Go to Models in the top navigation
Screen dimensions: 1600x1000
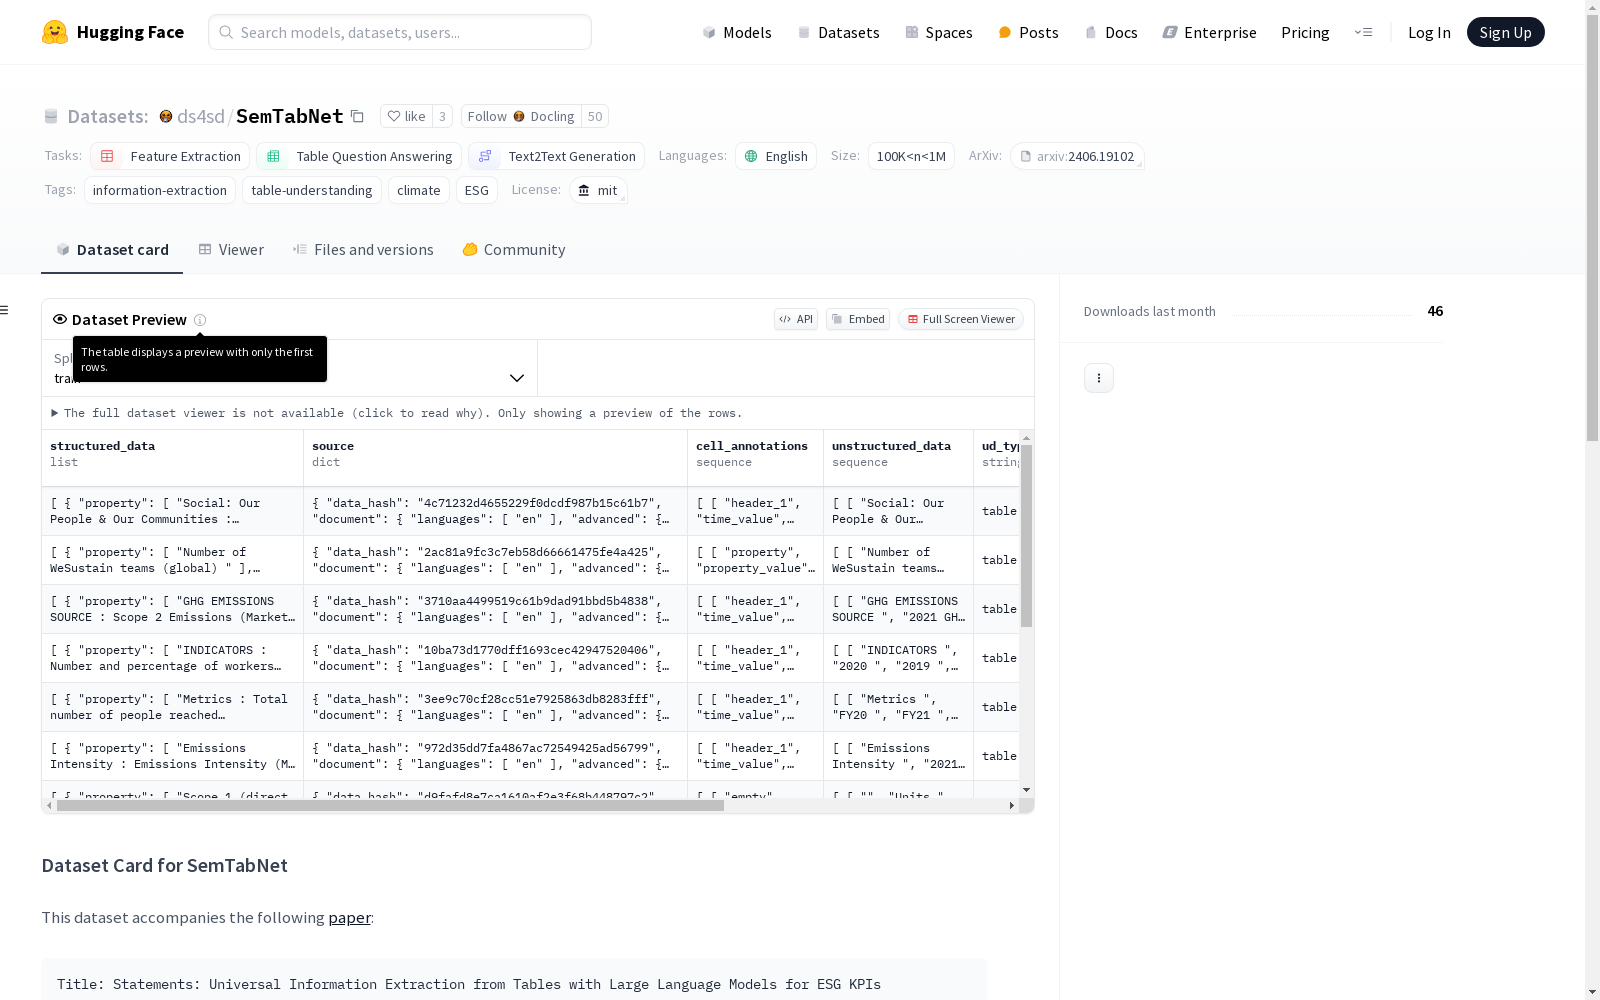pos(737,32)
